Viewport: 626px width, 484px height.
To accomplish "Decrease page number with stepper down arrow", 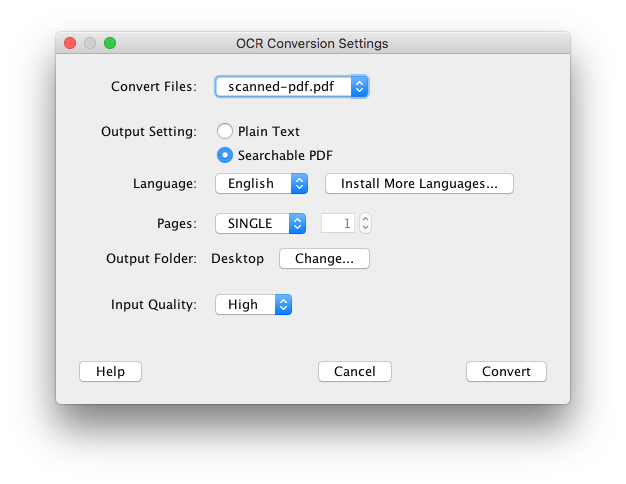I will (x=365, y=229).
